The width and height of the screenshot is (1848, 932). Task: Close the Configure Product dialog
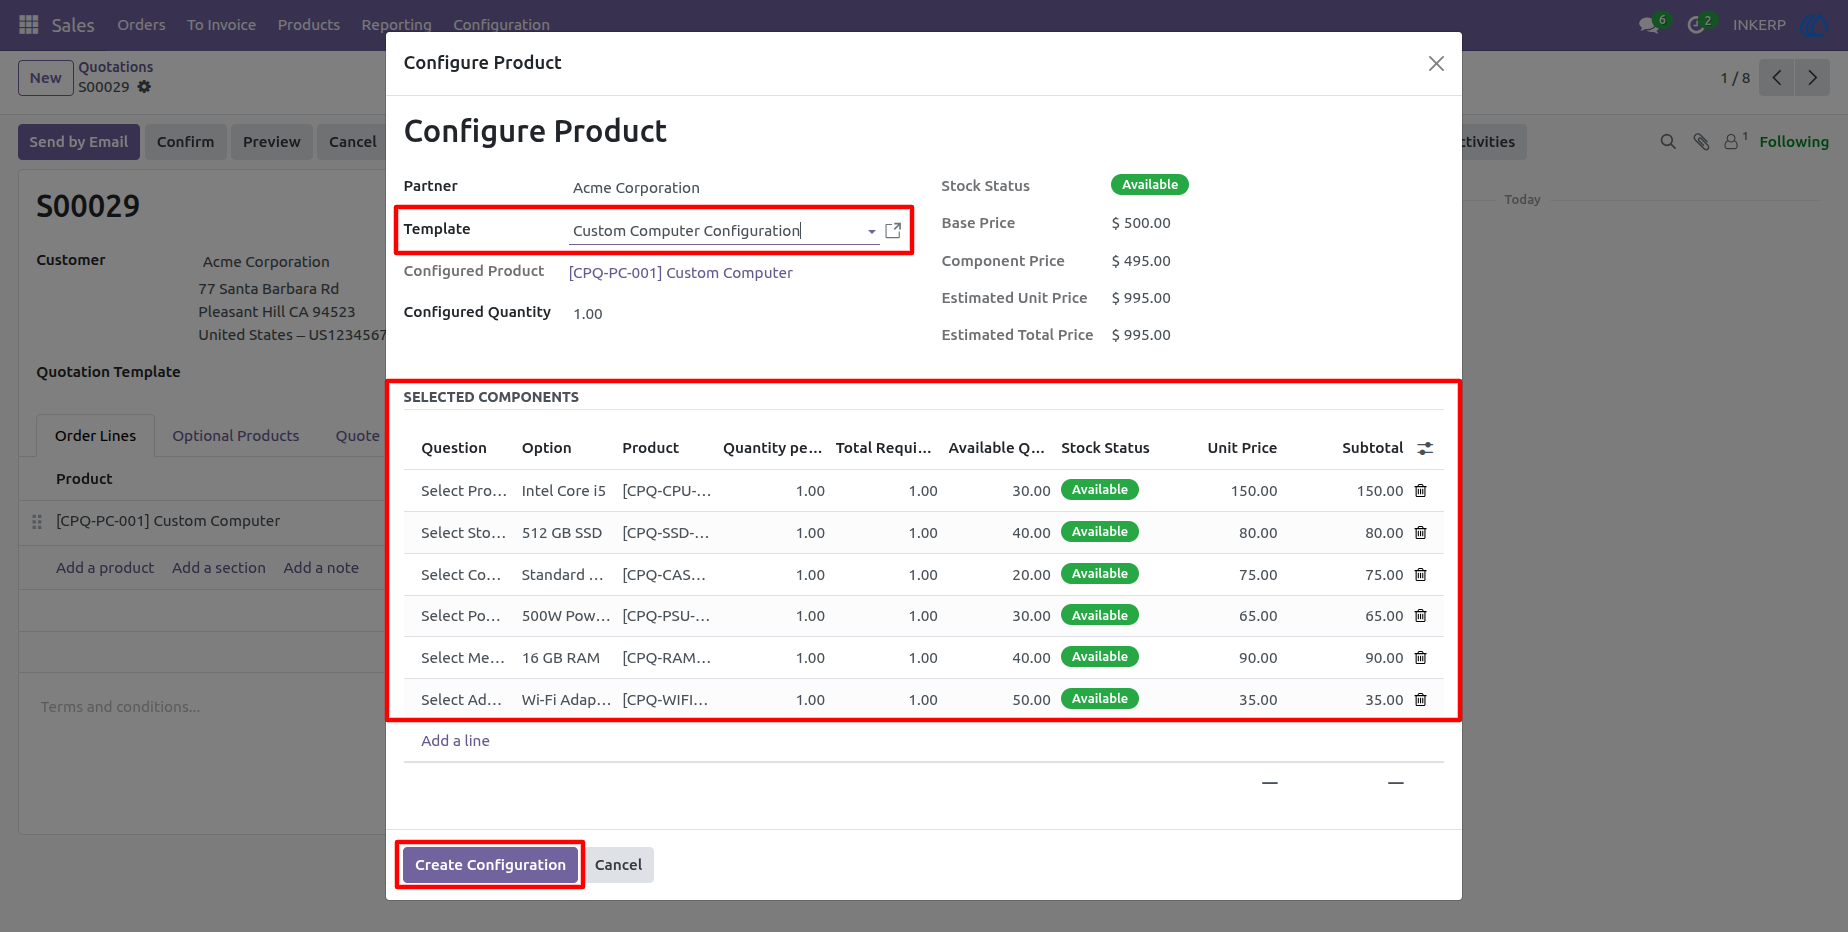click(x=1436, y=63)
